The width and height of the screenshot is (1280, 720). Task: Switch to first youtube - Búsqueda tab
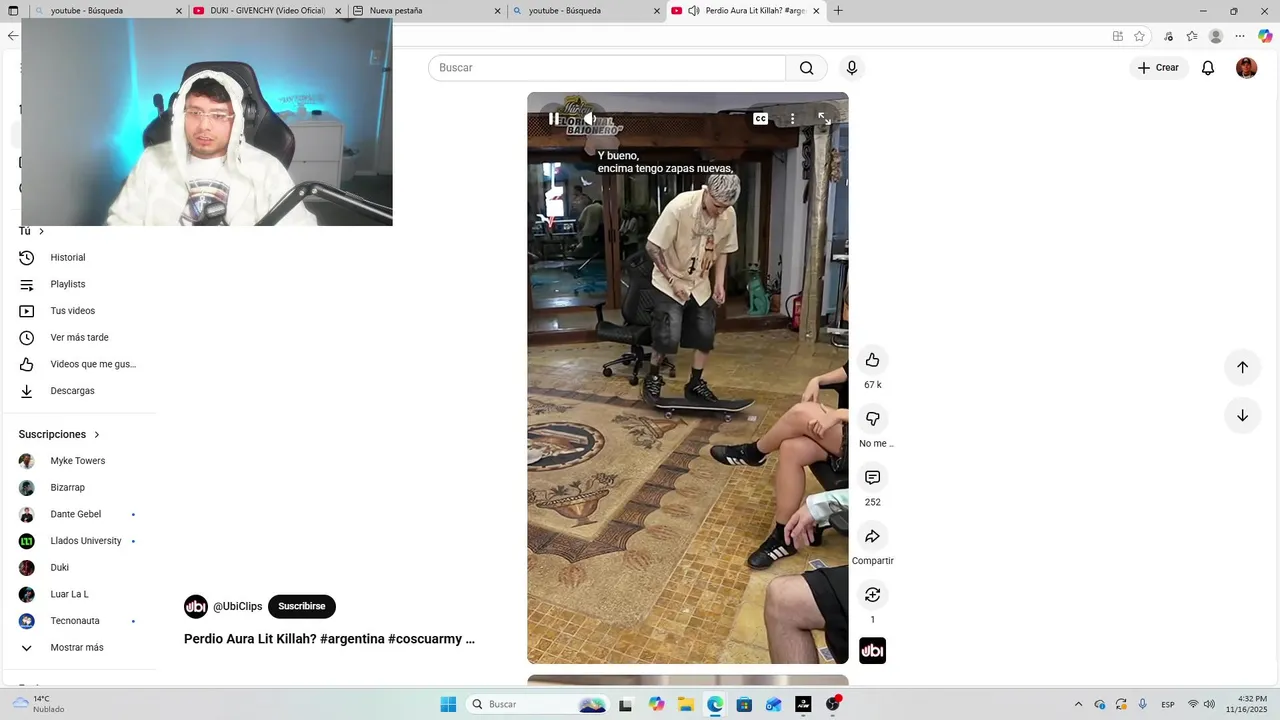(108, 11)
